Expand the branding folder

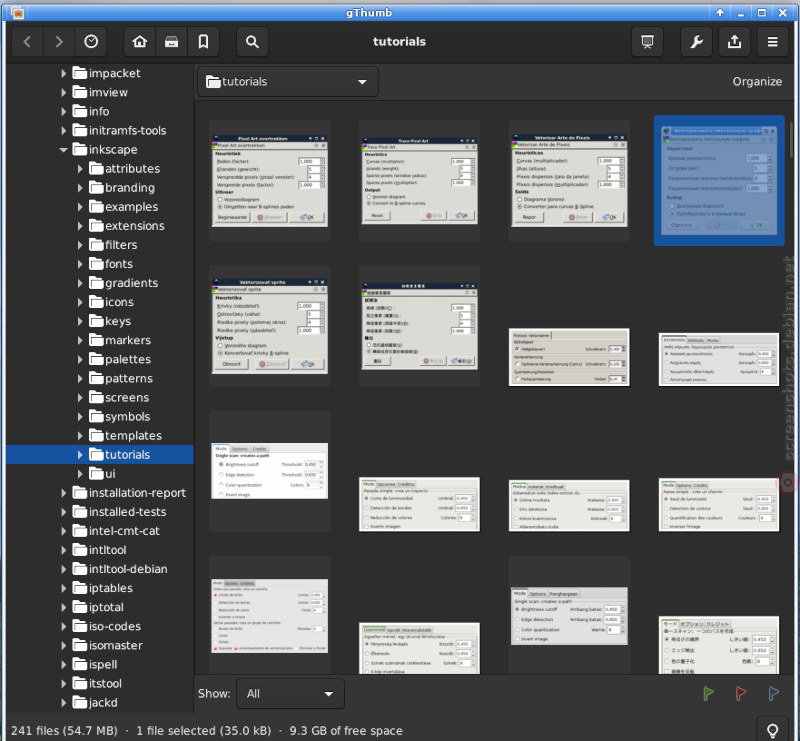80,188
